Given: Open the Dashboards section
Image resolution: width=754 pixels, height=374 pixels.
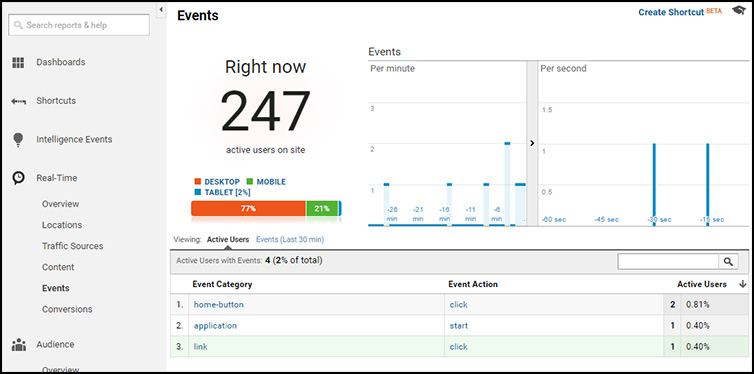Looking at the screenshot, I should (61, 62).
